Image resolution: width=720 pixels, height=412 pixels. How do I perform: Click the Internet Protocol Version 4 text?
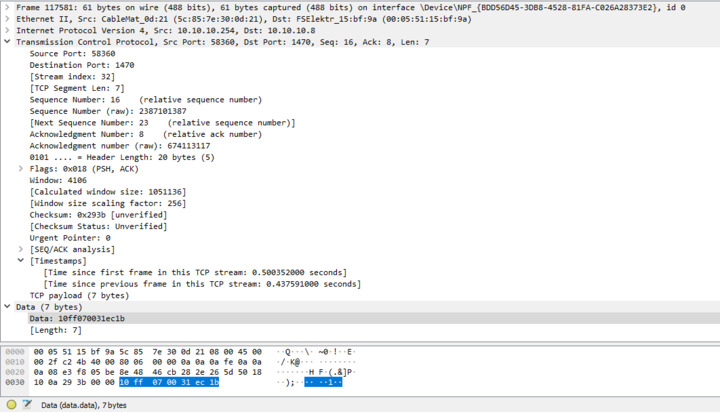tap(166, 30)
